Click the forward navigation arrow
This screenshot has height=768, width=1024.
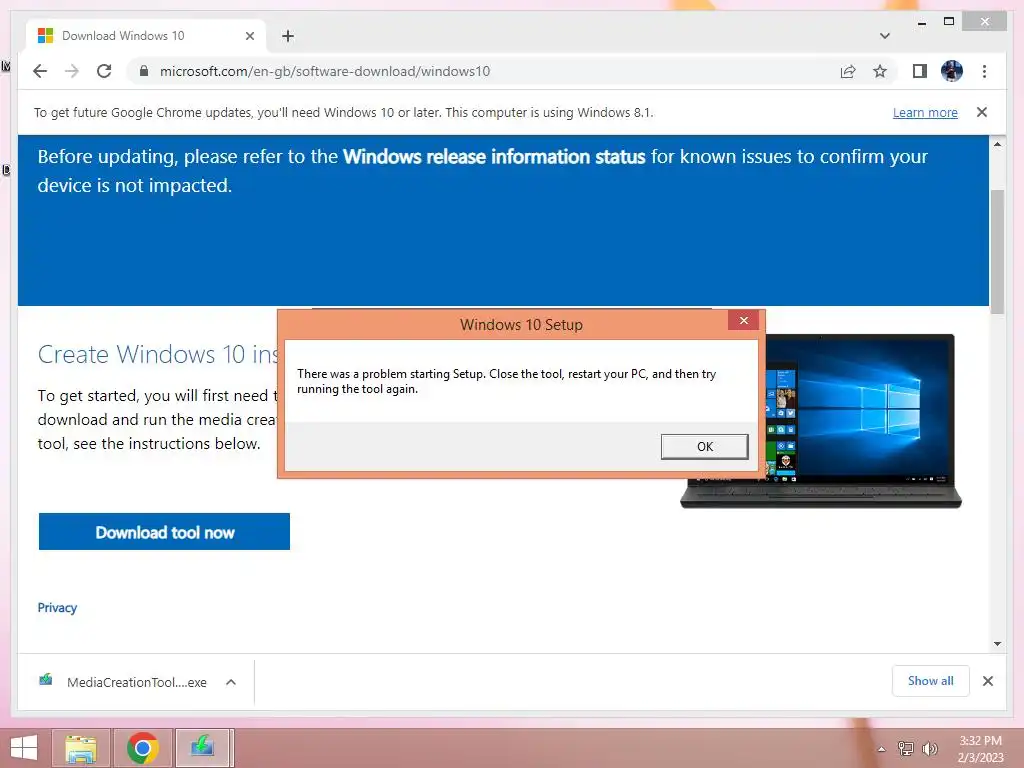point(72,71)
